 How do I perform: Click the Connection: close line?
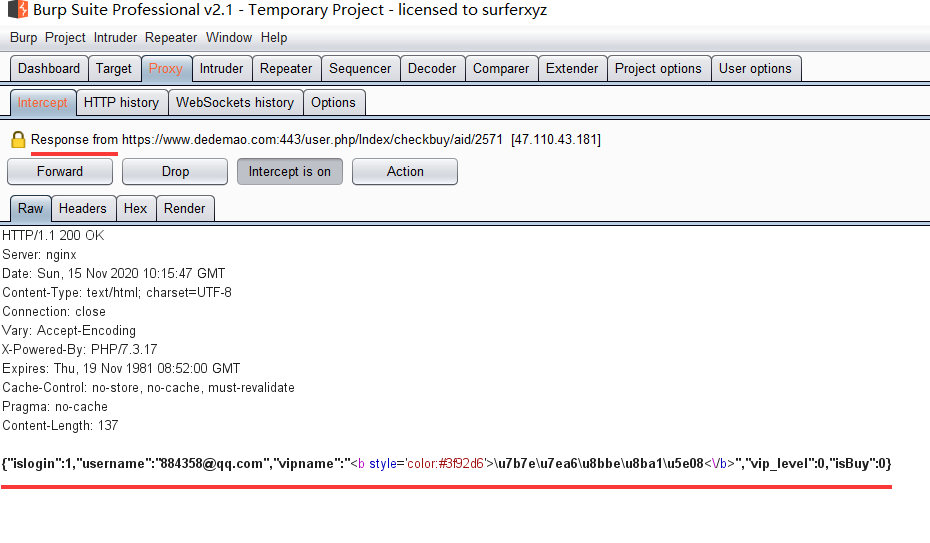point(54,312)
